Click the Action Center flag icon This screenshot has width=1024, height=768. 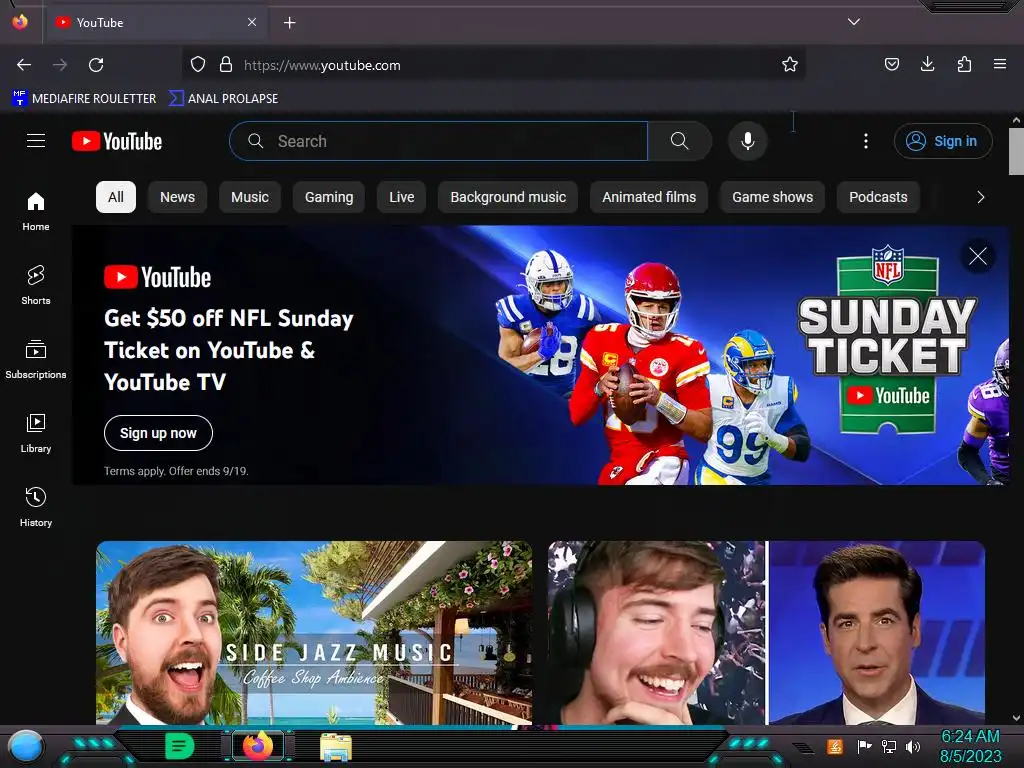pyautogui.click(x=864, y=746)
